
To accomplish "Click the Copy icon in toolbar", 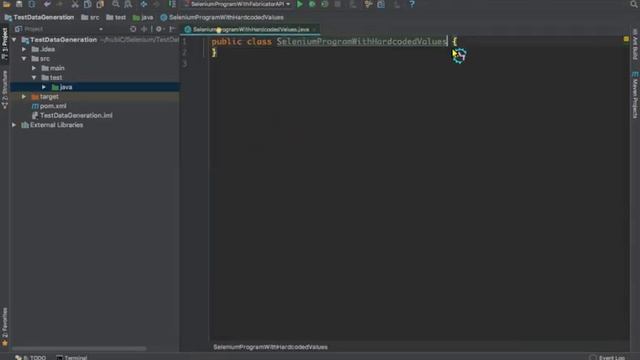I will point(87,4).
